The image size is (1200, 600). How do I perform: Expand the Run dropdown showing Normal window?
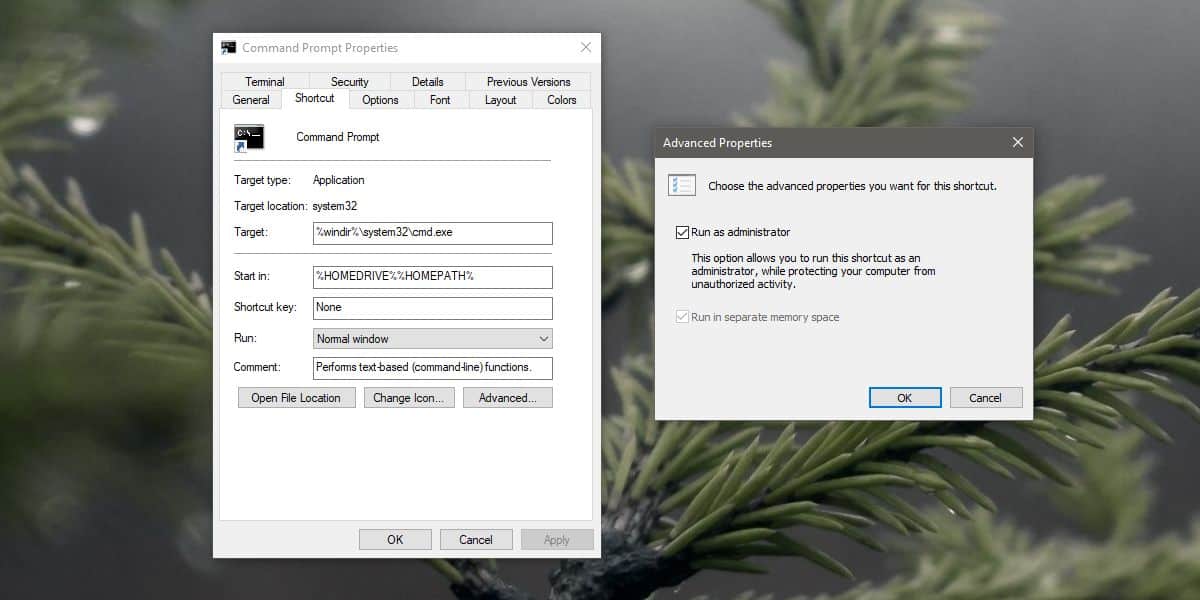433,339
